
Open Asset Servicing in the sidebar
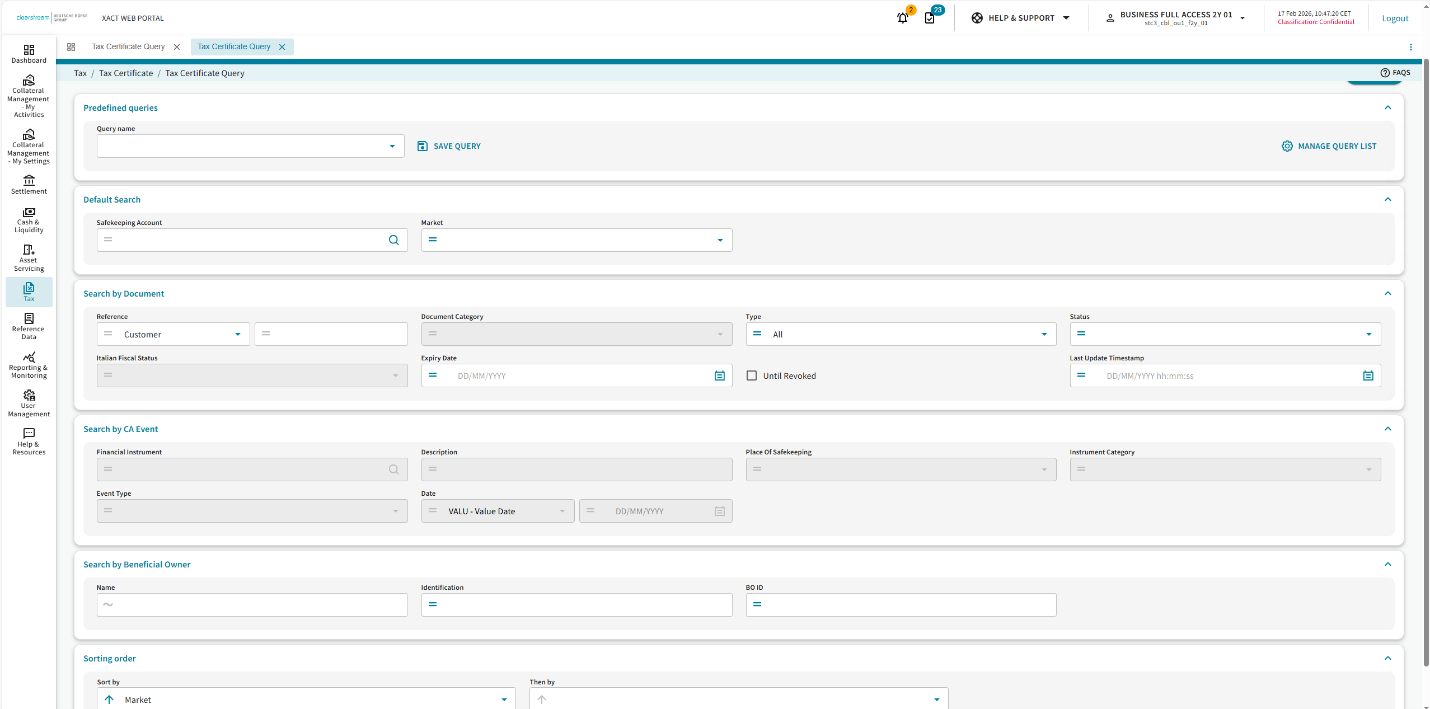coord(29,257)
